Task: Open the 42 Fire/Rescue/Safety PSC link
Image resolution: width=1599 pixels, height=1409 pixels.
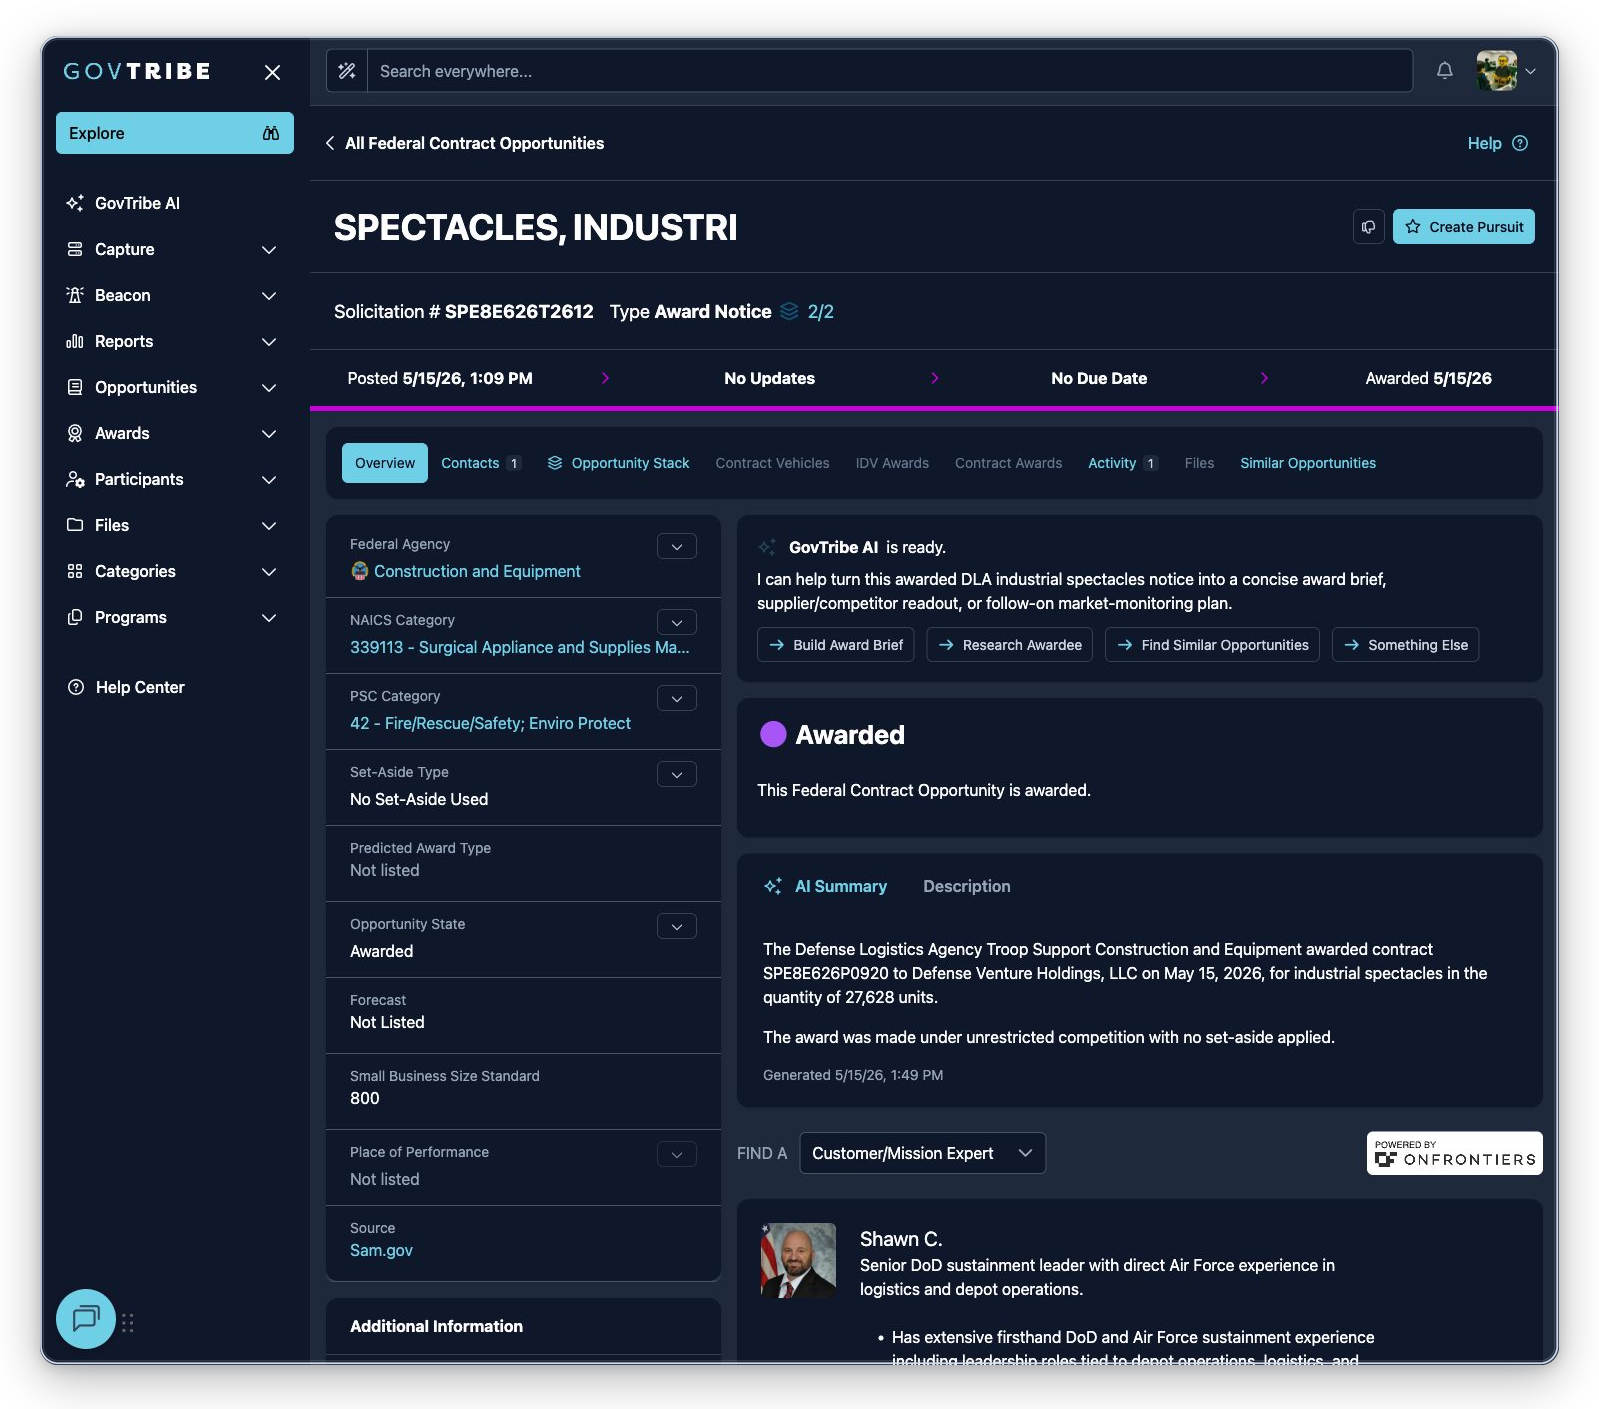Action: [x=490, y=723]
